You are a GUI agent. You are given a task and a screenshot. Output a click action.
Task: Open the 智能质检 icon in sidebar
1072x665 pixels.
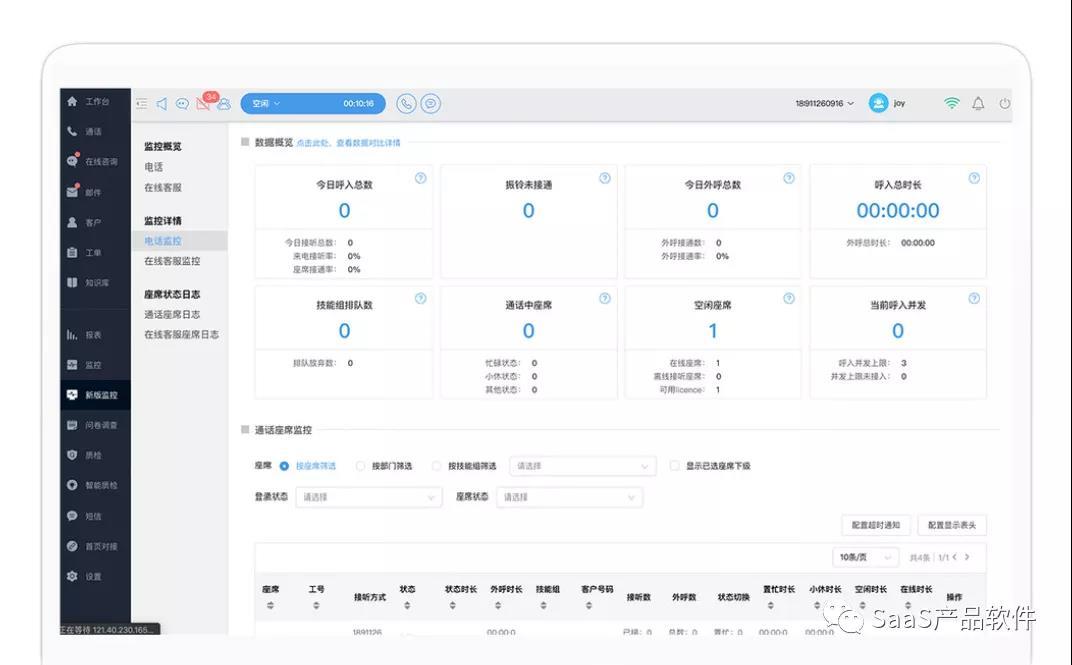(x=72, y=485)
